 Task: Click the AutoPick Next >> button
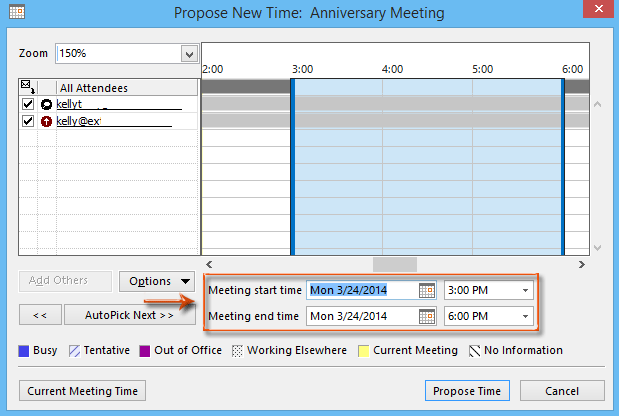130,314
